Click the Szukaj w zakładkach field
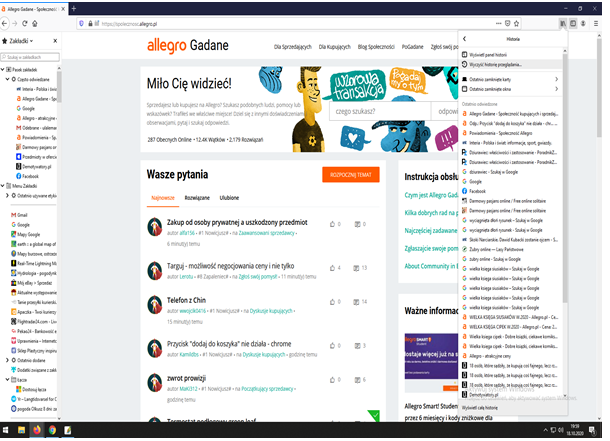610x441 pixels. [32, 56]
